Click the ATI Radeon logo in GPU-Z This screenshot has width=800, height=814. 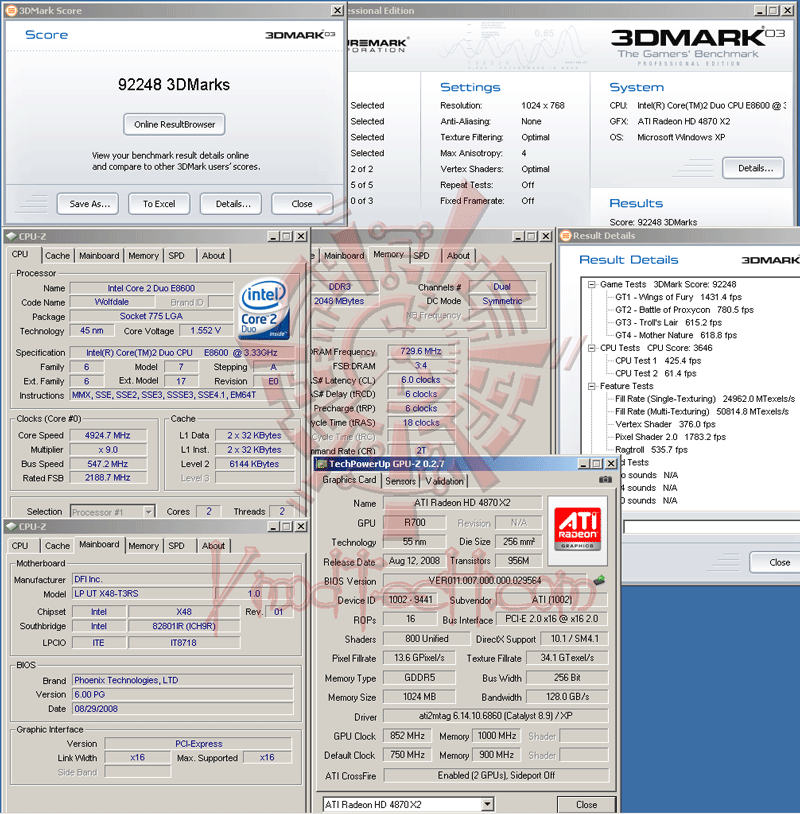pos(577,530)
